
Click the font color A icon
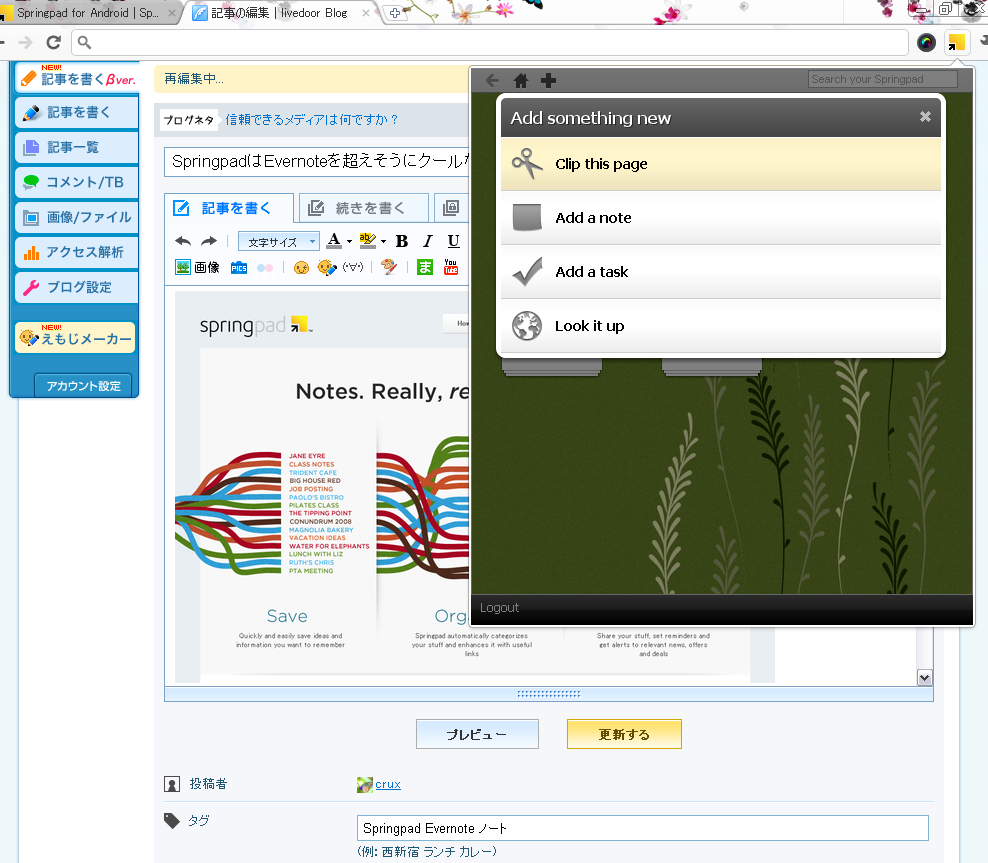pos(334,241)
